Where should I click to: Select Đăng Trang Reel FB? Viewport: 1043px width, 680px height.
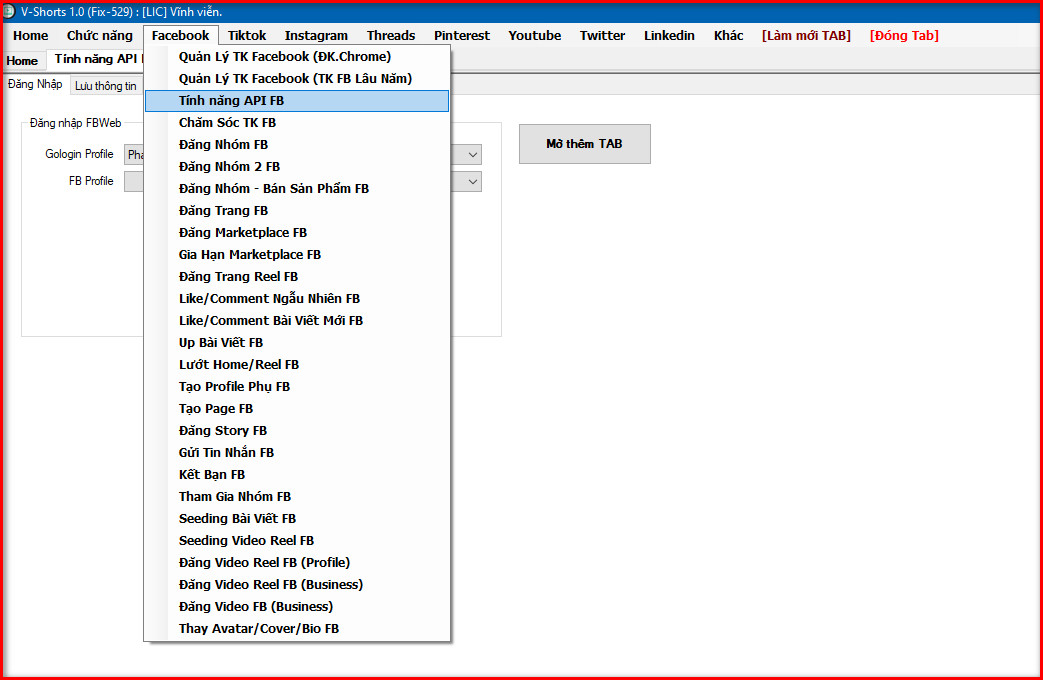click(x=297, y=276)
